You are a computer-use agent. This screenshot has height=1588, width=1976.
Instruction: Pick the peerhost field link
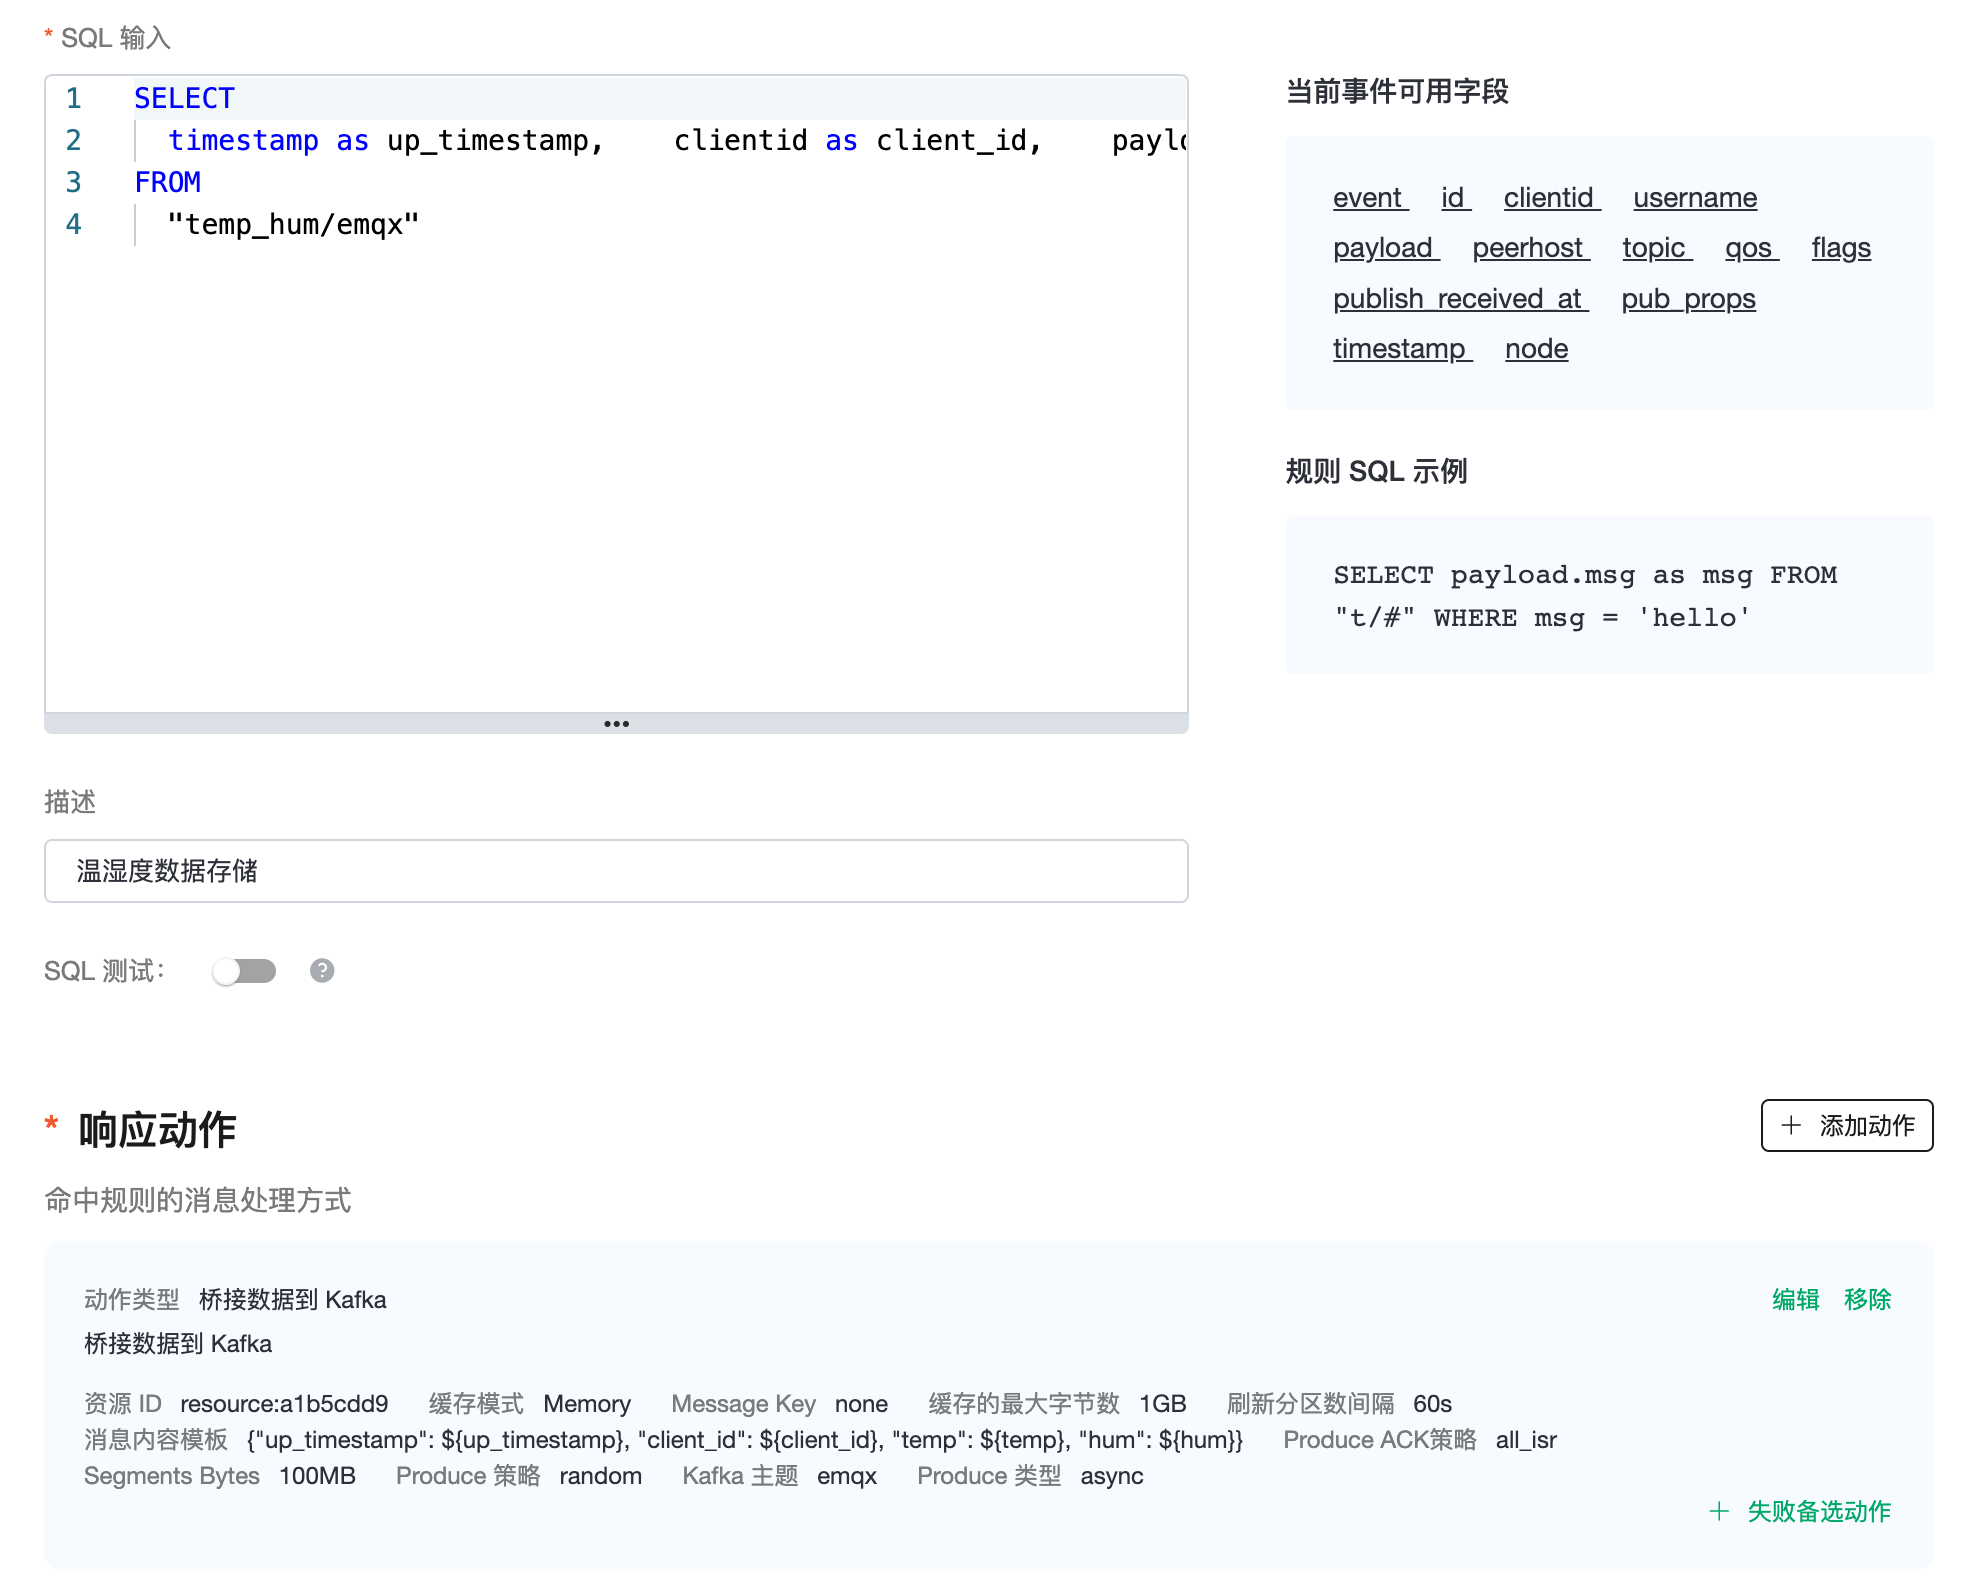[x=1529, y=248]
